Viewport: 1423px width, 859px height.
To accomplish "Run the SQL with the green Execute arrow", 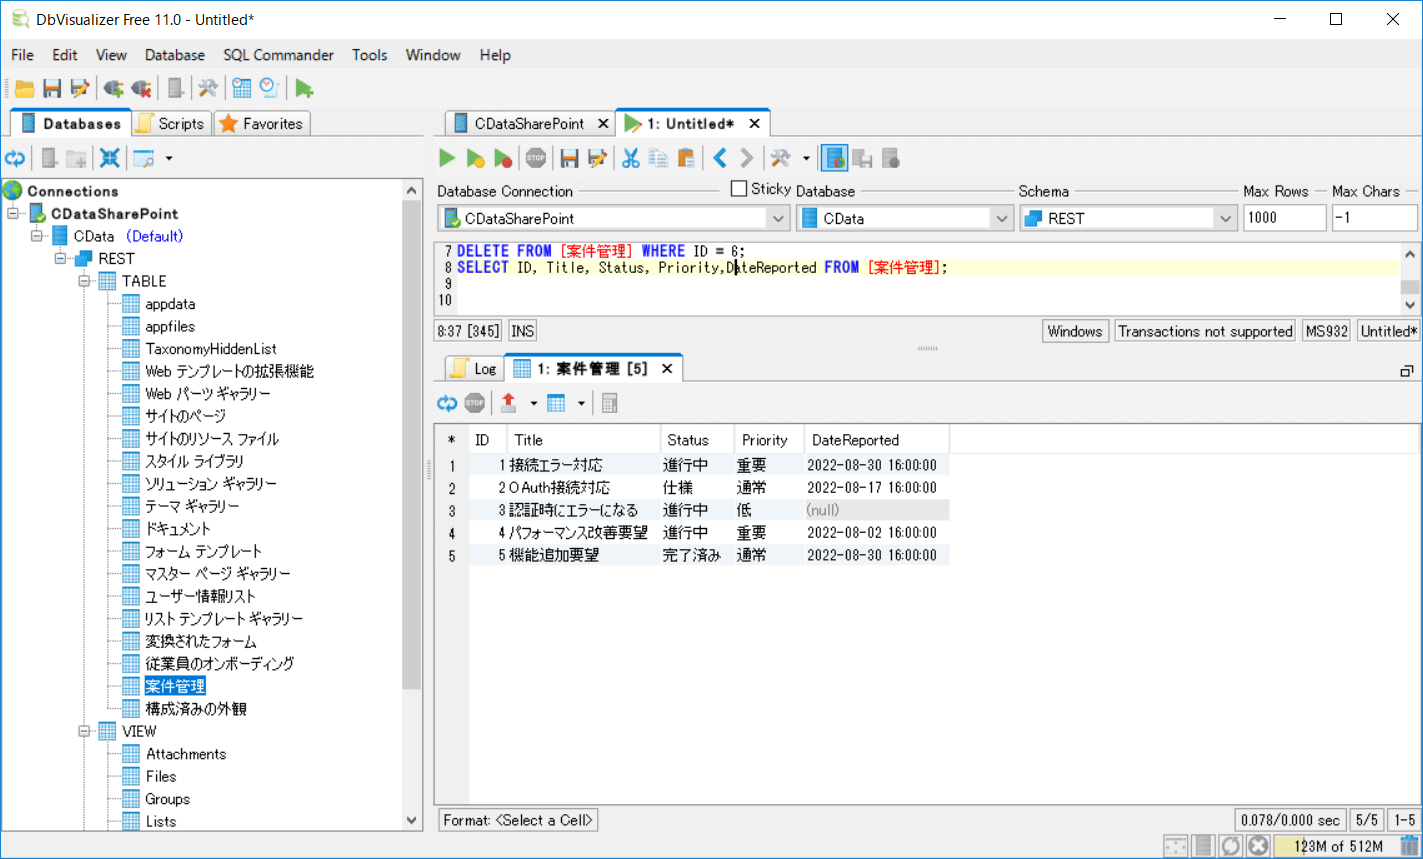I will point(447,158).
